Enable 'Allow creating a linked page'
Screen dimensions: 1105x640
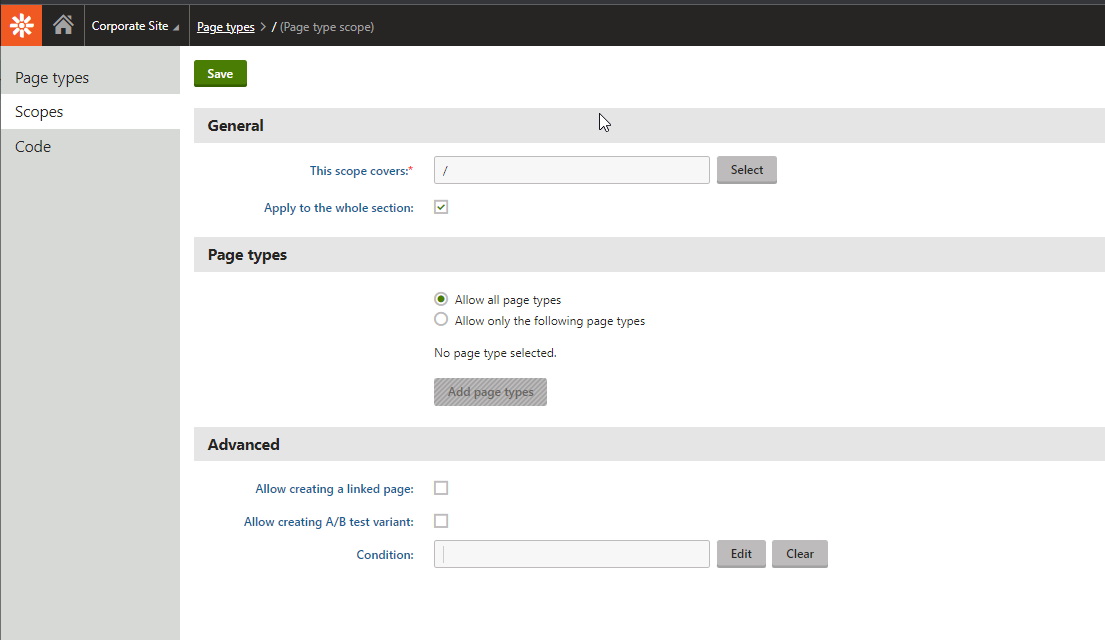(x=441, y=488)
